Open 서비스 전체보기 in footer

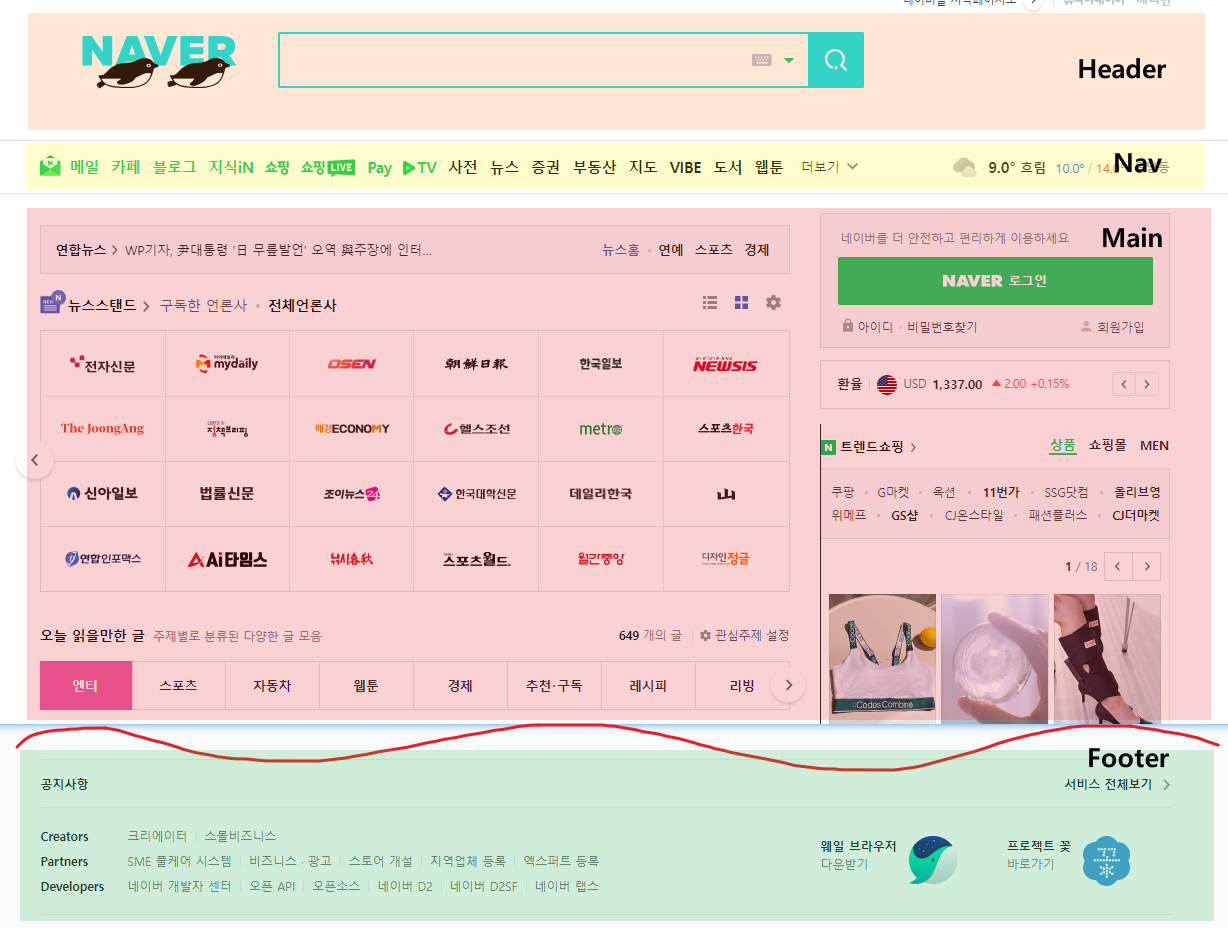tap(1117, 784)
